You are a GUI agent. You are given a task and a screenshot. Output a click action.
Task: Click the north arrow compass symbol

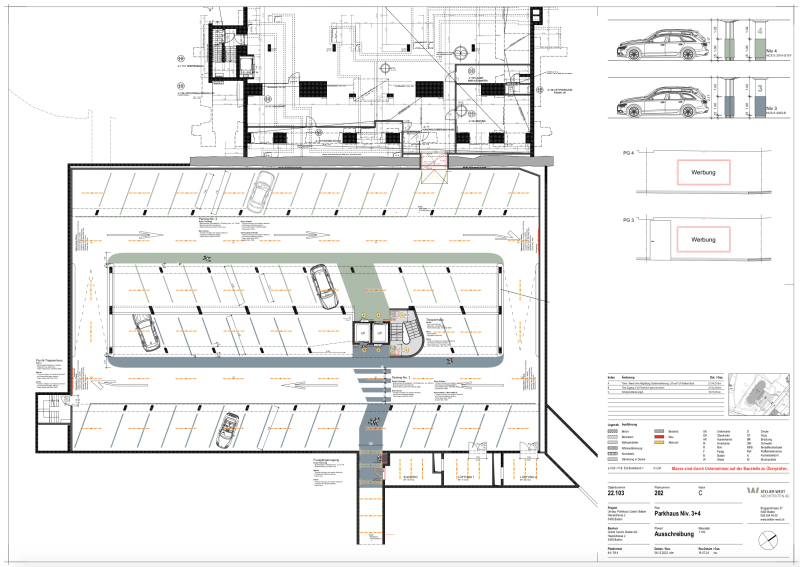[x=770, y=541]
